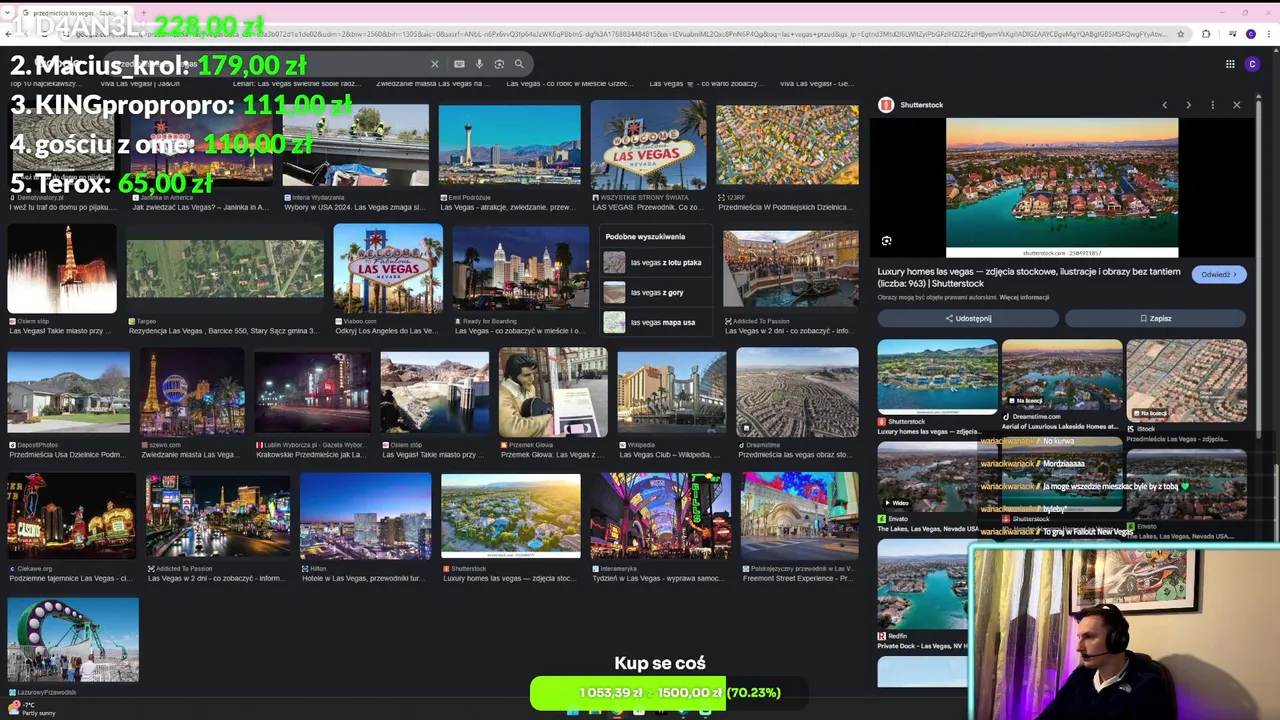Image resolution: width=1280 pixels, height=720 pixels.
Task: Open the Dreamstime 'Aerial of Luxurious Lakeside Homes' thumbnail
Action: 1062,375
